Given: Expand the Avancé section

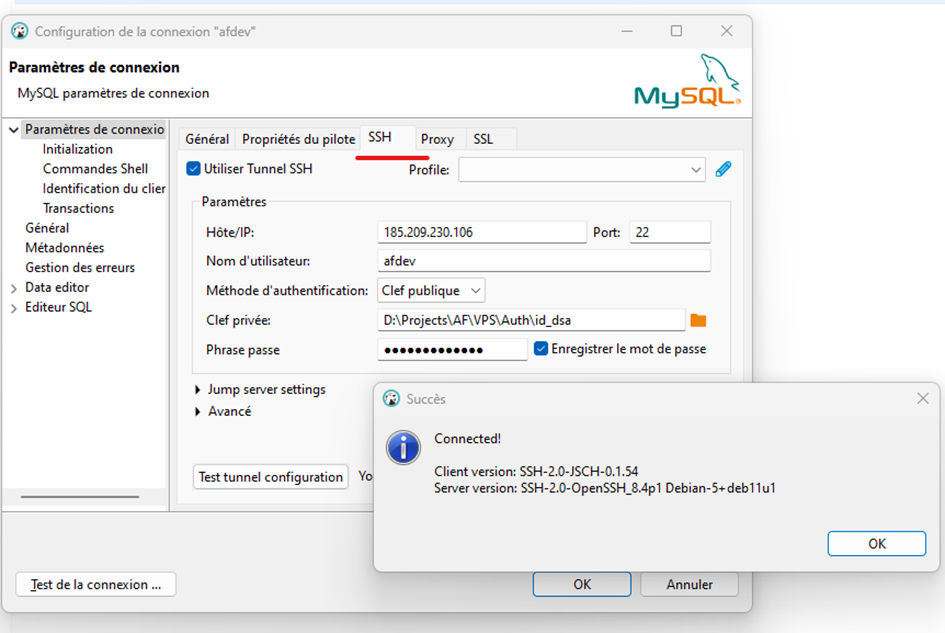Looking at the screenshot, I should coord(198,412).
